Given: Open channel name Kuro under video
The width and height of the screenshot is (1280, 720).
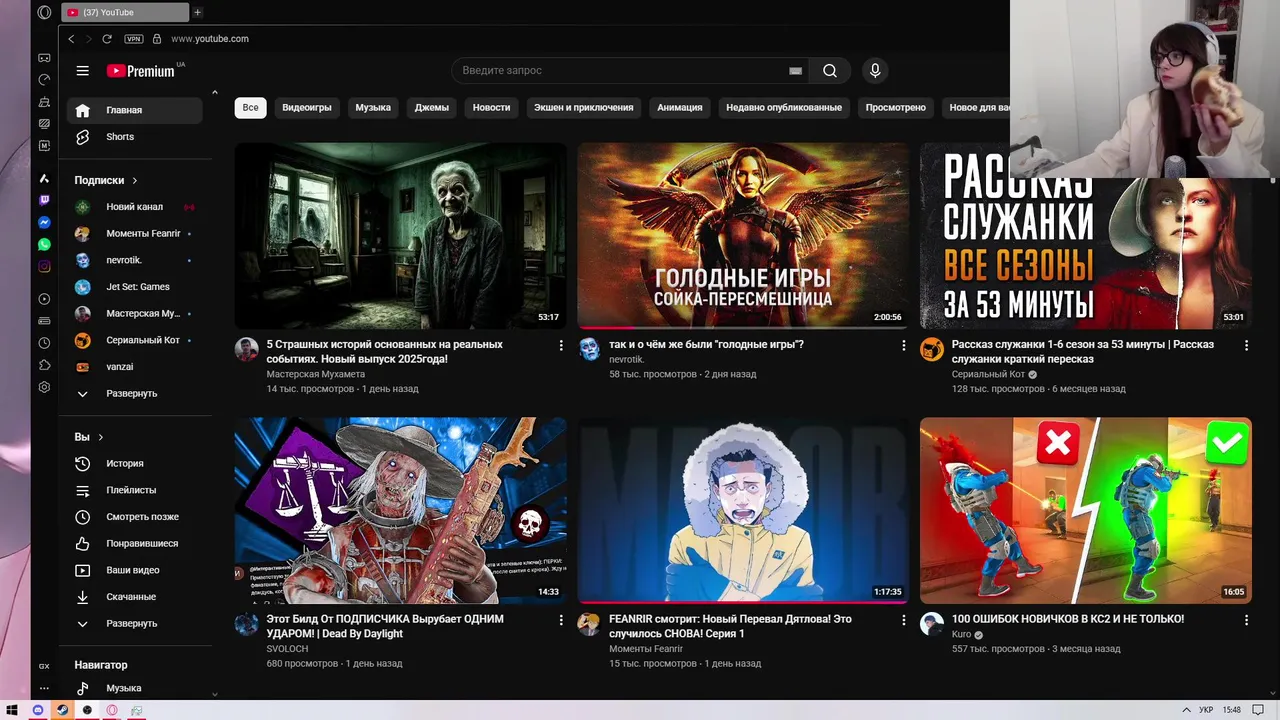Looking at the screenshot, I should (x=961, y=635).
